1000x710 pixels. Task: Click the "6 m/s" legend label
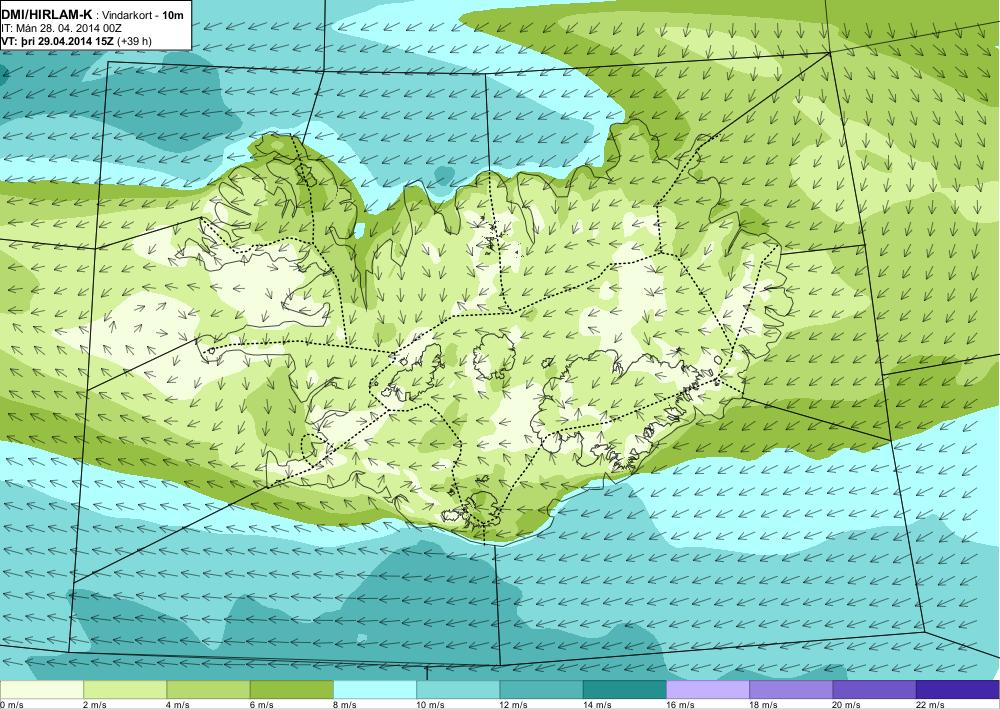tap(261, 705)
